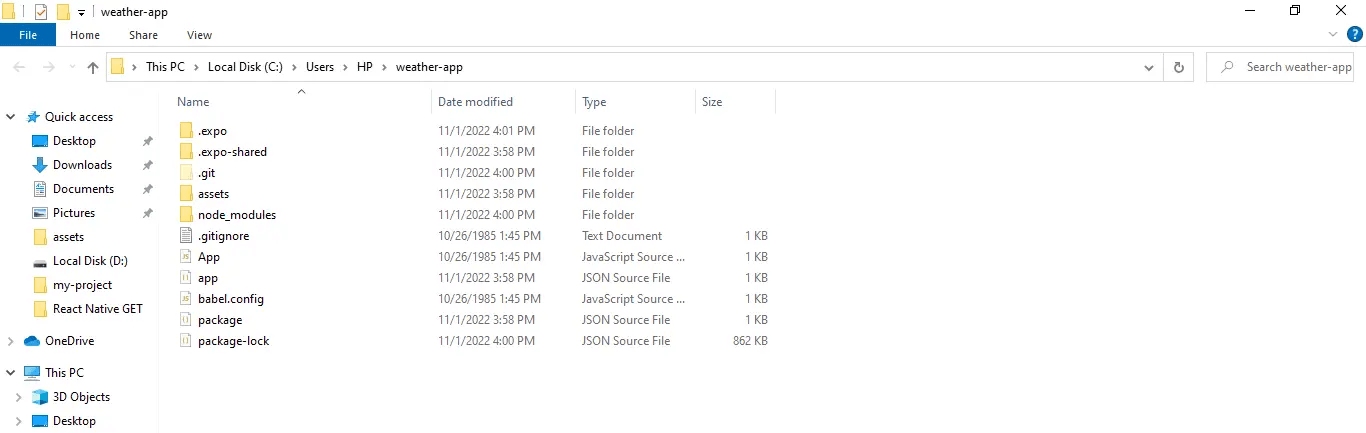Screen dimensions: 1366x433
Task: Select the babel.config JavaScript file icon
Action: [185, 299]
